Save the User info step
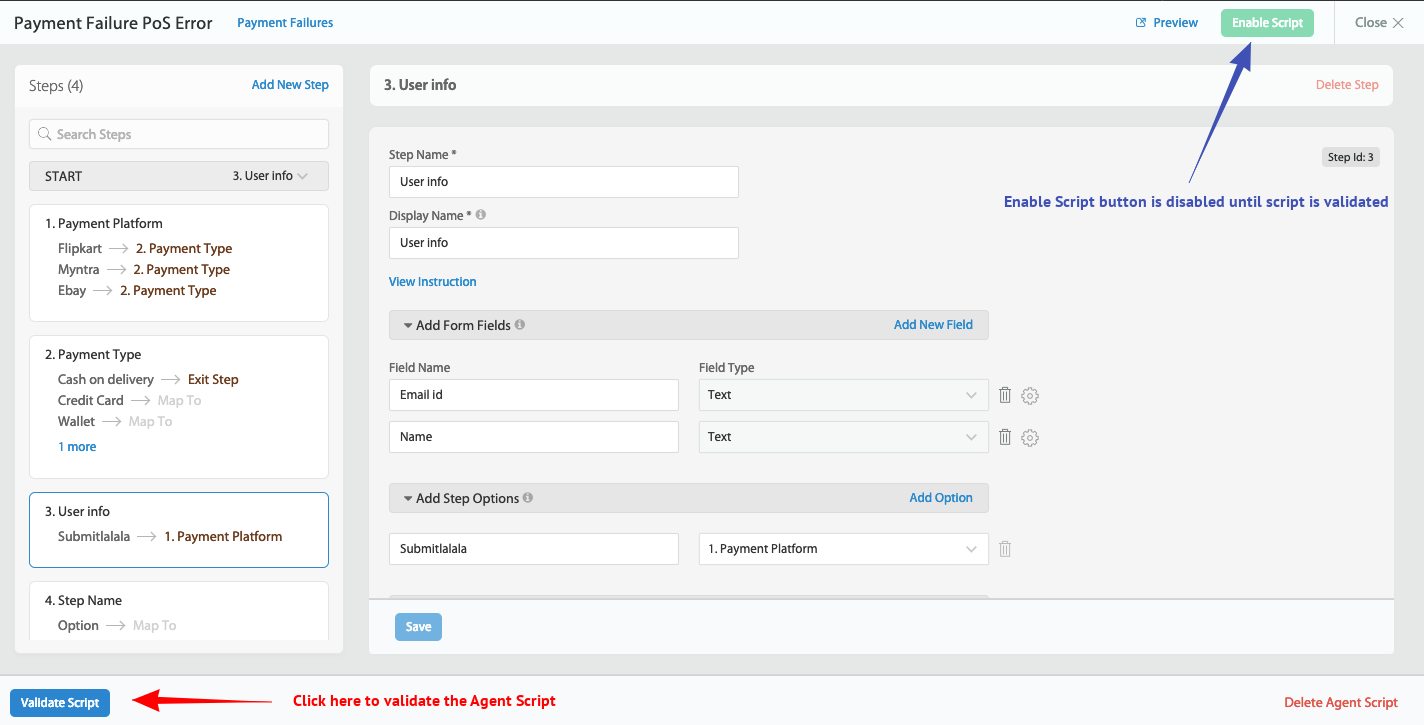This screenshot has width=1424, height=725. tap(418, 626)
